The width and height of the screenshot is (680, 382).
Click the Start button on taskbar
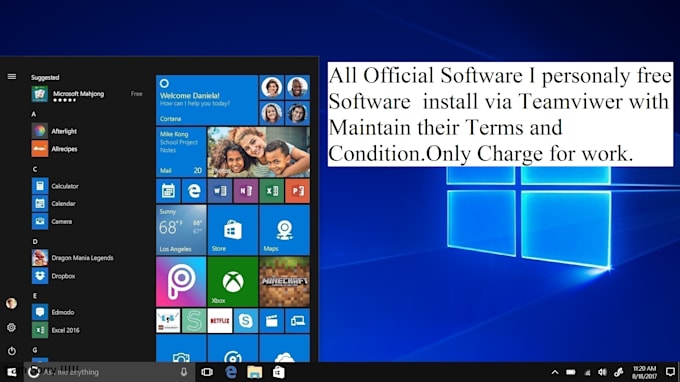click(12, 372)
